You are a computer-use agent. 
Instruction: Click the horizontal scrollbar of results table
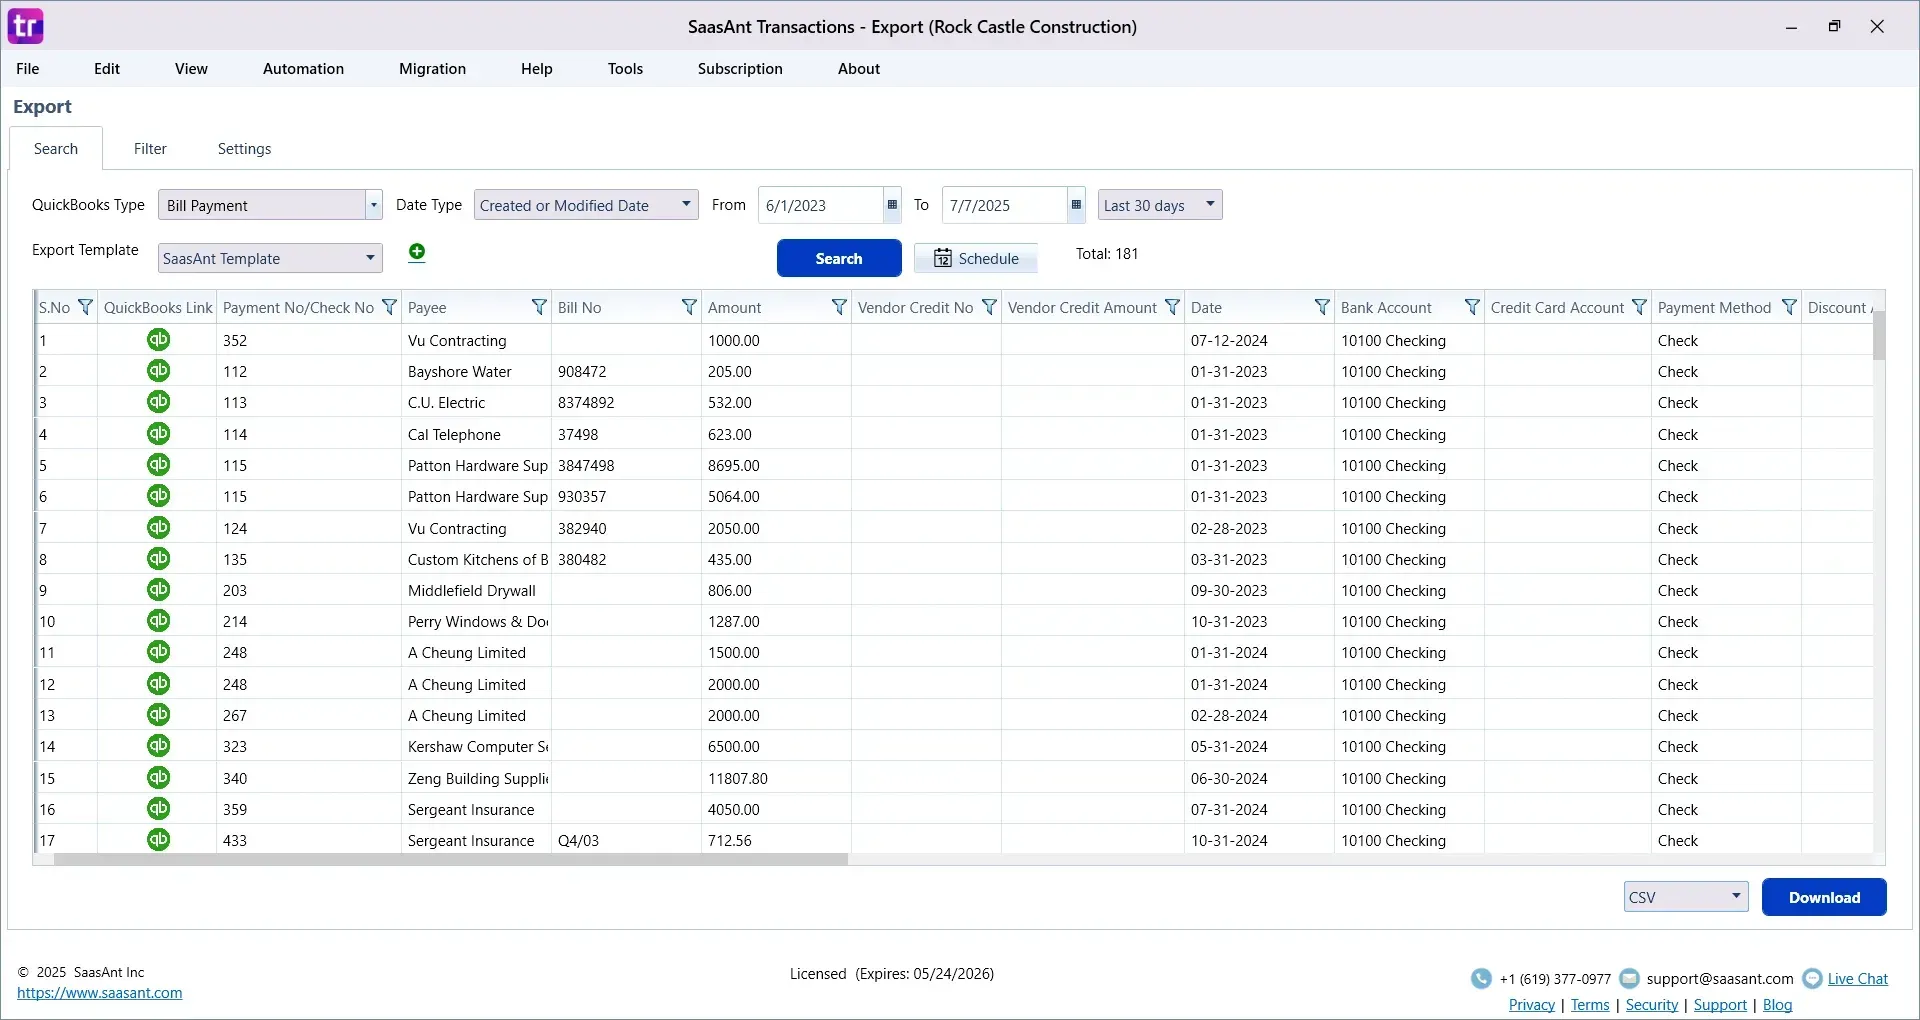coord(450,859)
